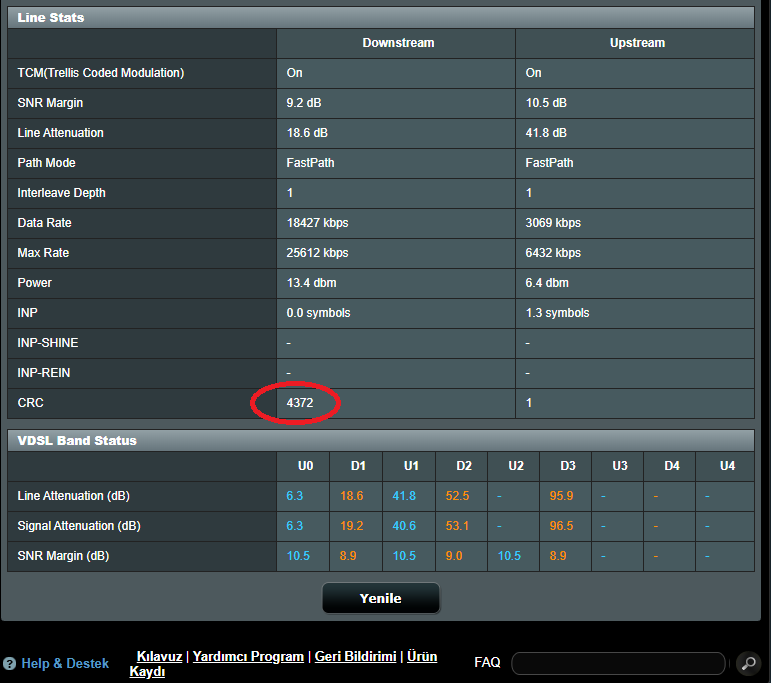Select Upstream TCM On value
The height and width of the screenshot is (683, 771).
[x=534, y=73]
